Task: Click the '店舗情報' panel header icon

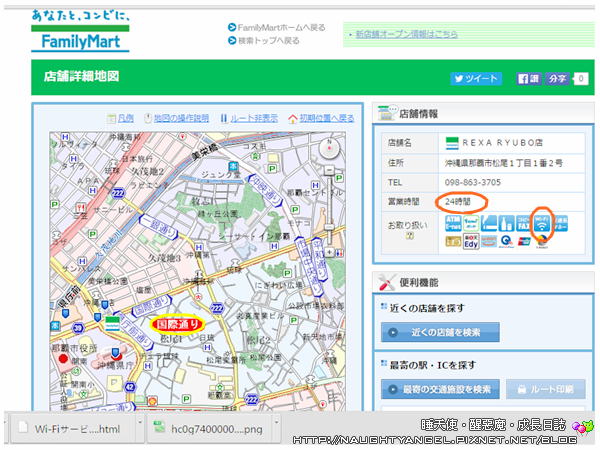Action: [x=386, y=113]
